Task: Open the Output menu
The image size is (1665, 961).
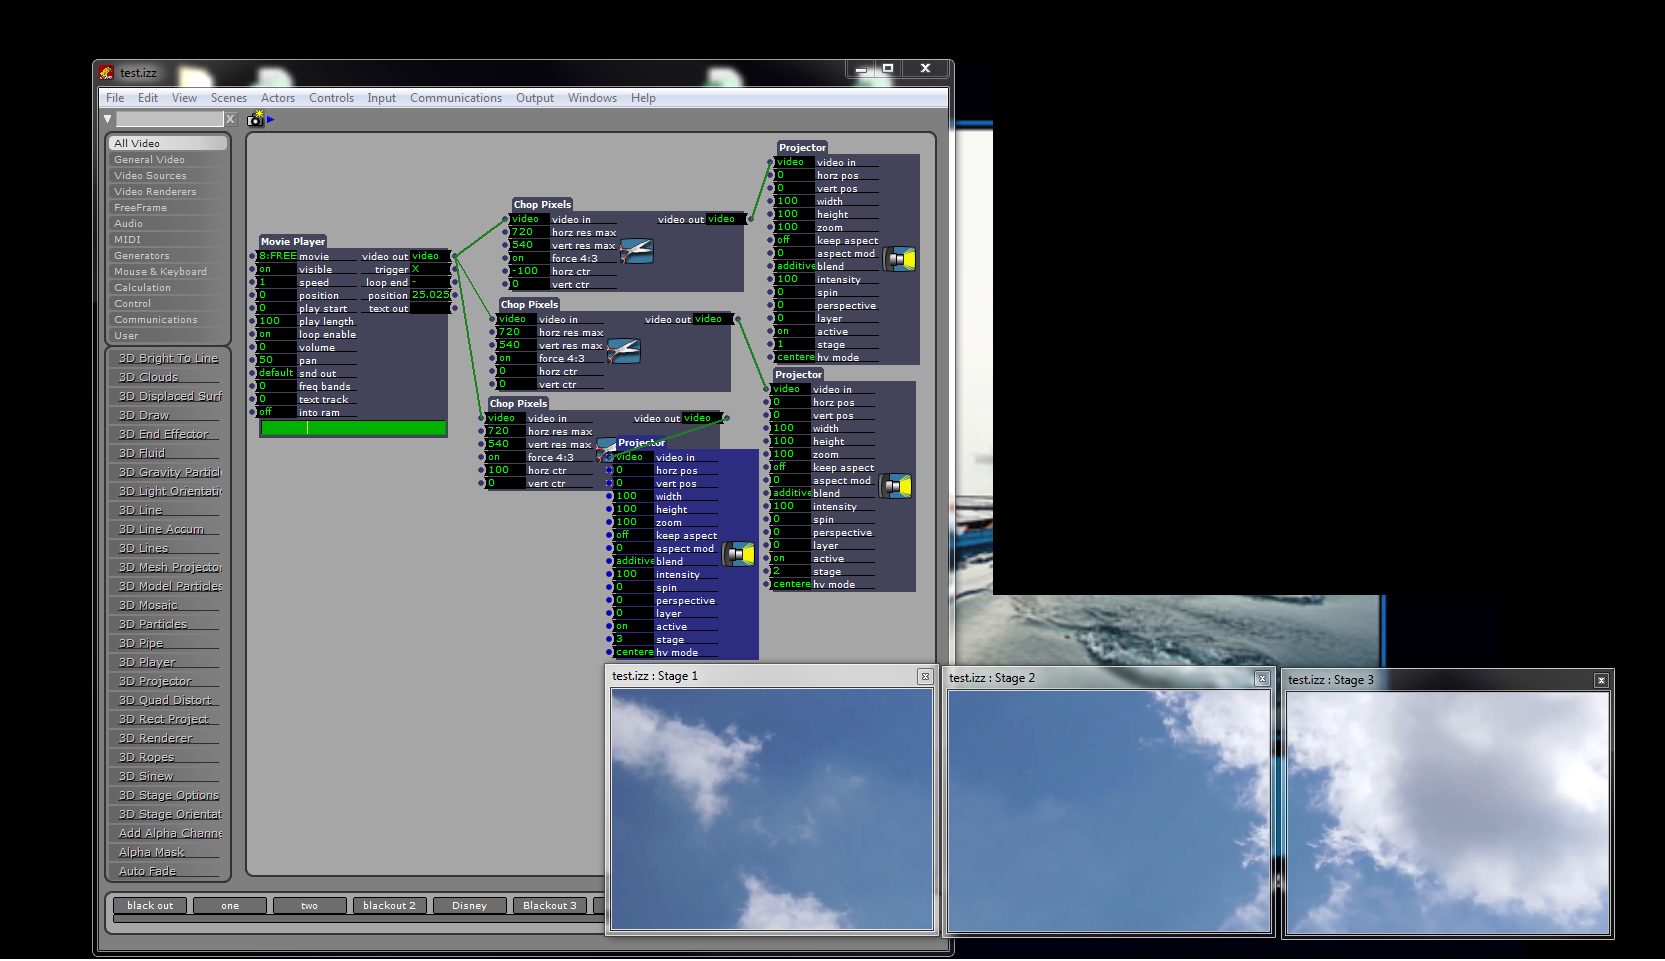Action: coord(535,98)
